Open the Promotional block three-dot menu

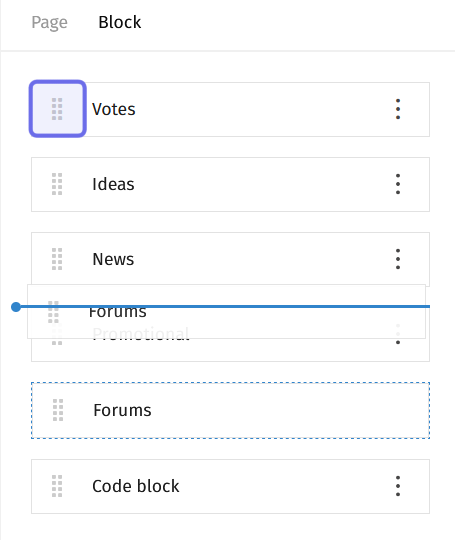(398, 334)
